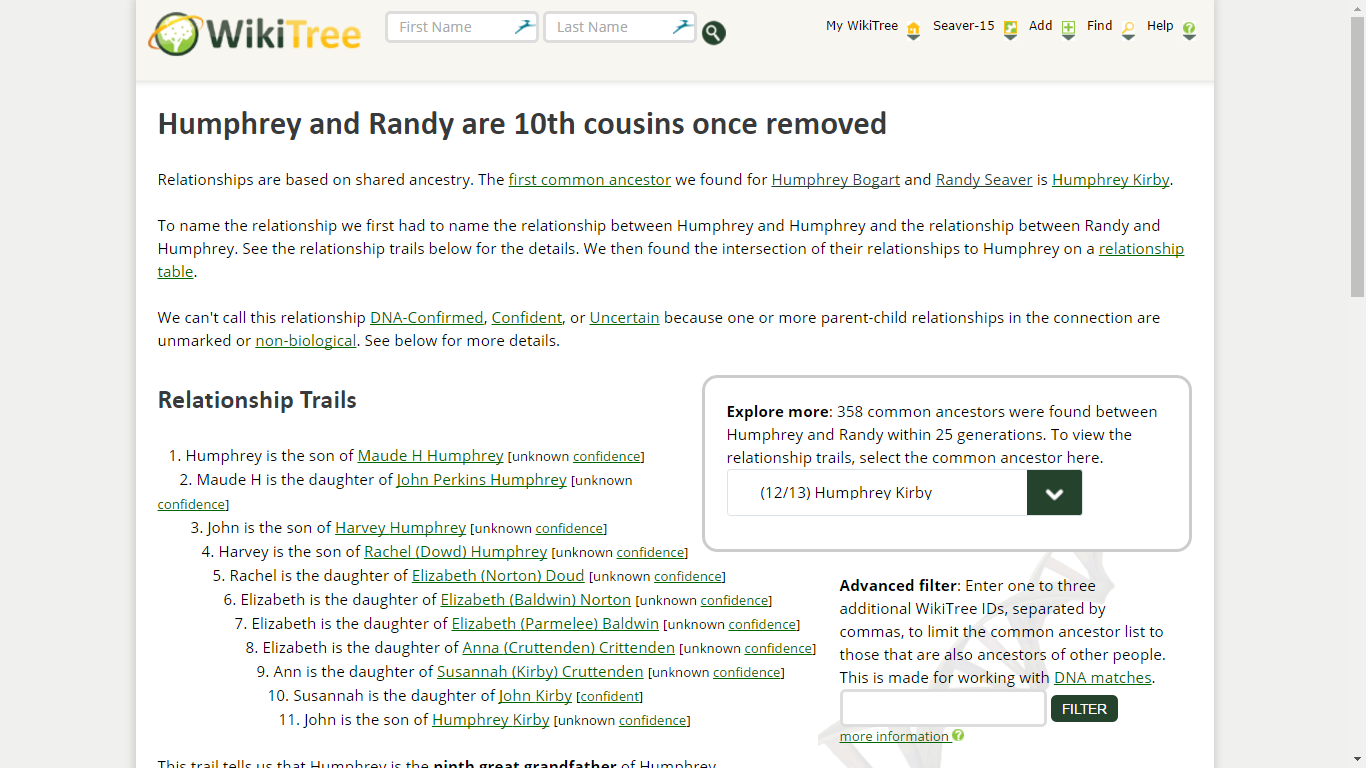Open Rachel (Dowd) Humphrey profile
1366x768 pixels.
pos(455,552)
